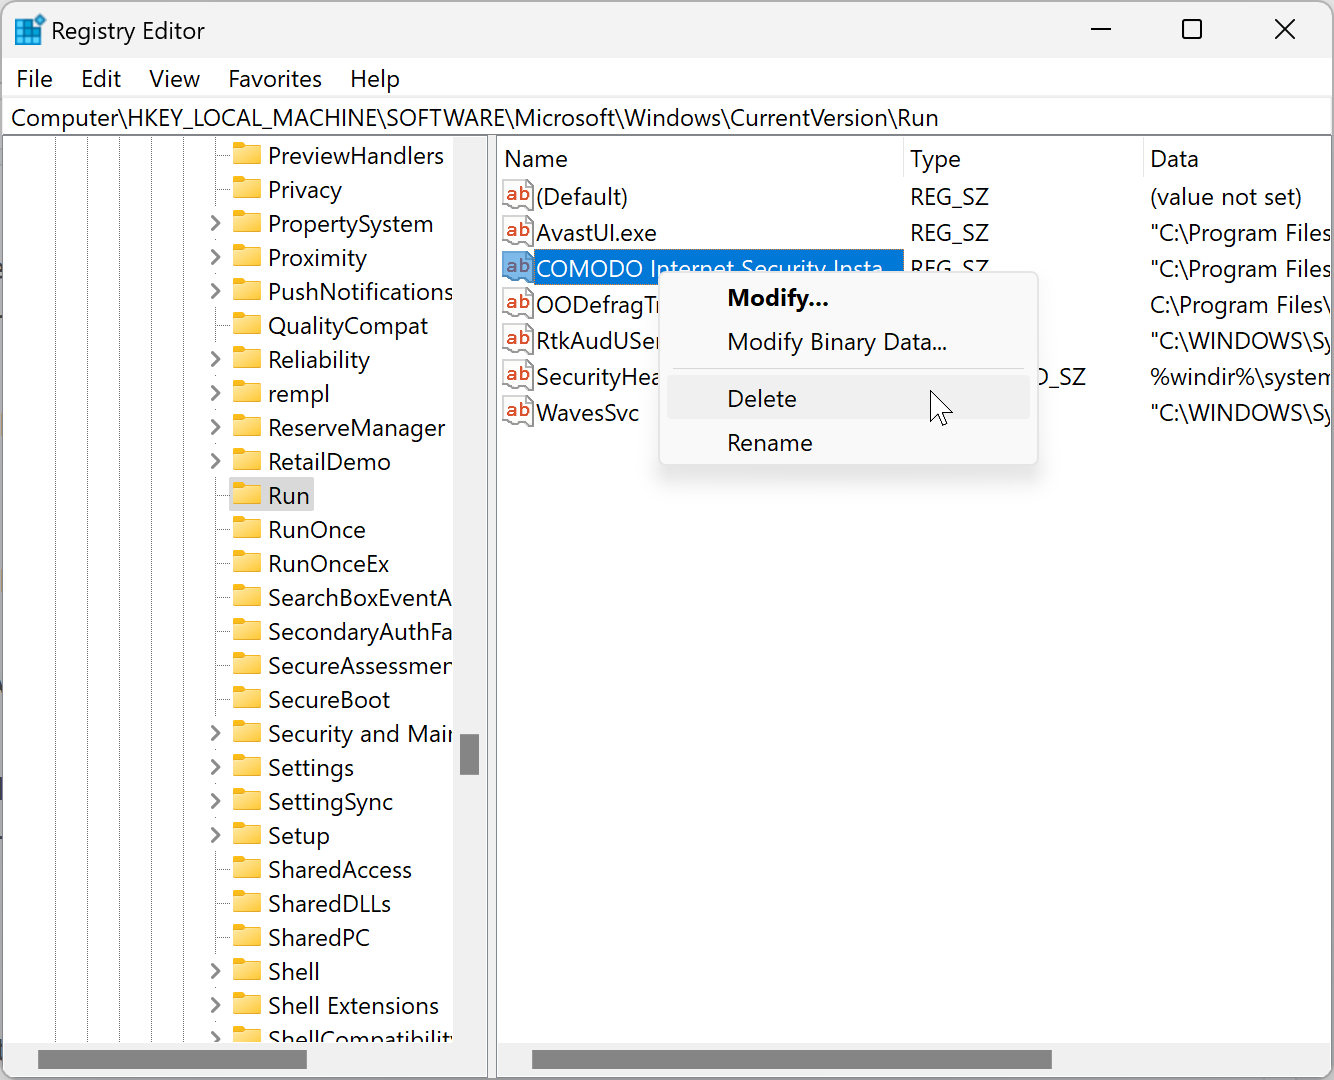Click the Registry Editor app icon in title bar

point(28,30)
